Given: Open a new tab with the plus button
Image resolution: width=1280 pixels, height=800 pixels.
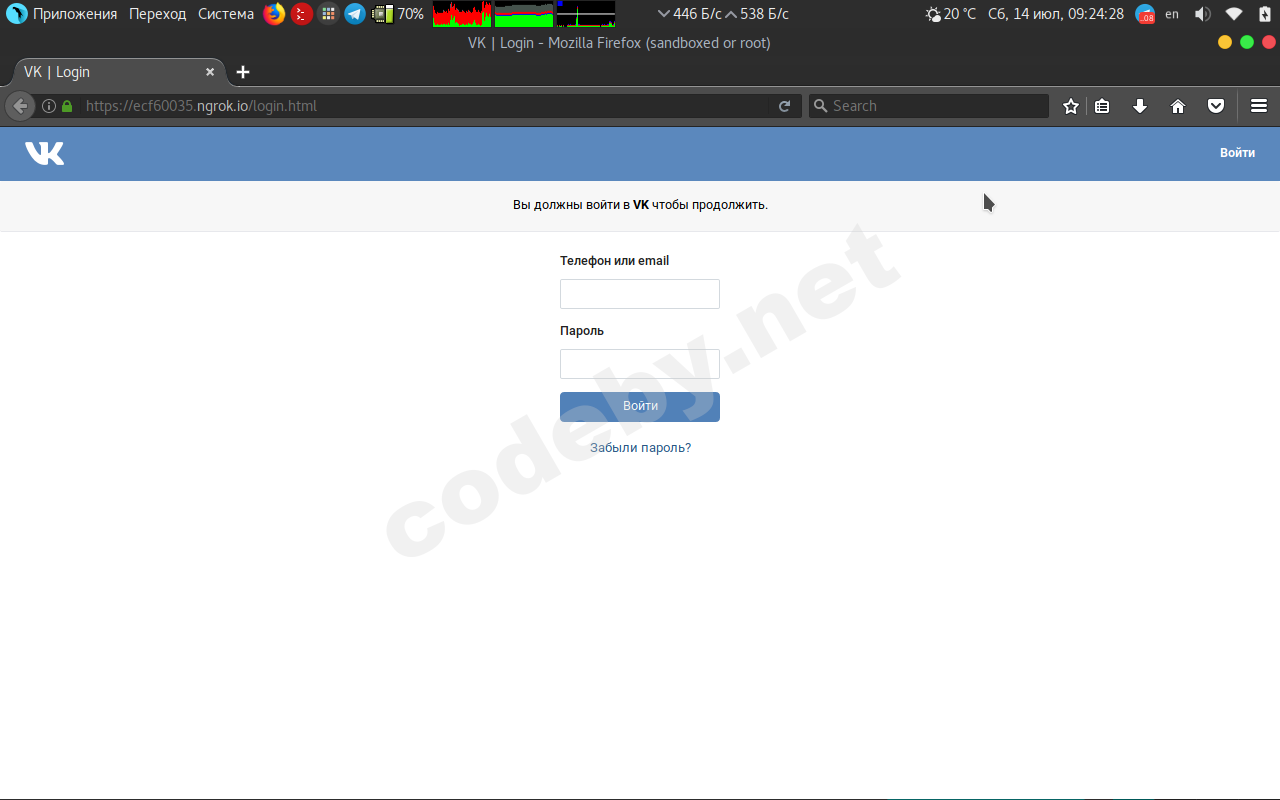Looking at the screenshot, I should (x=243, y=72).
